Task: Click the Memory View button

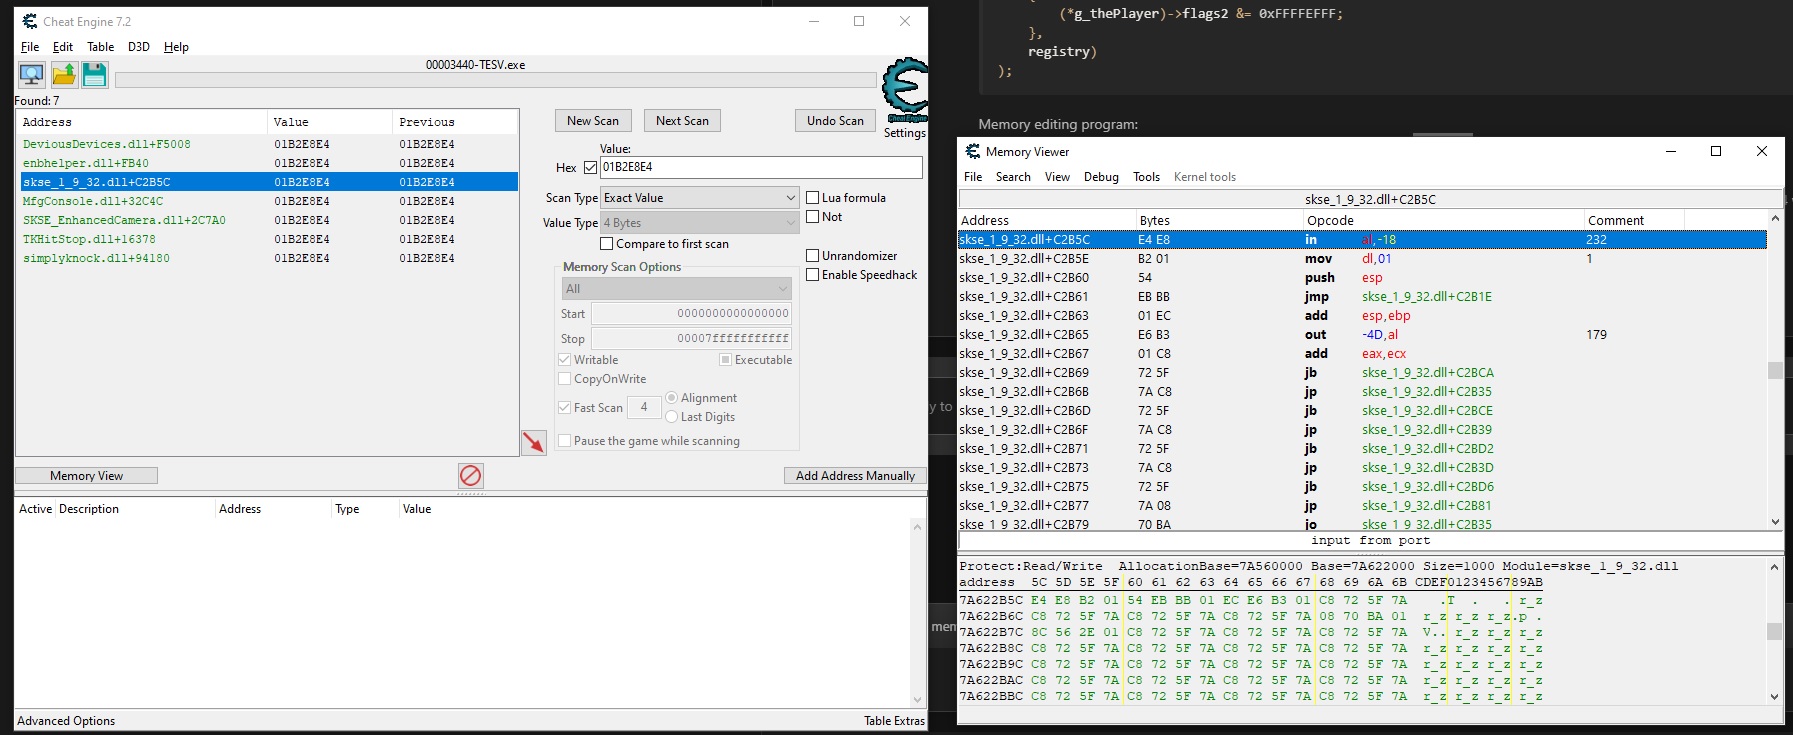Action: coord(87,476)
